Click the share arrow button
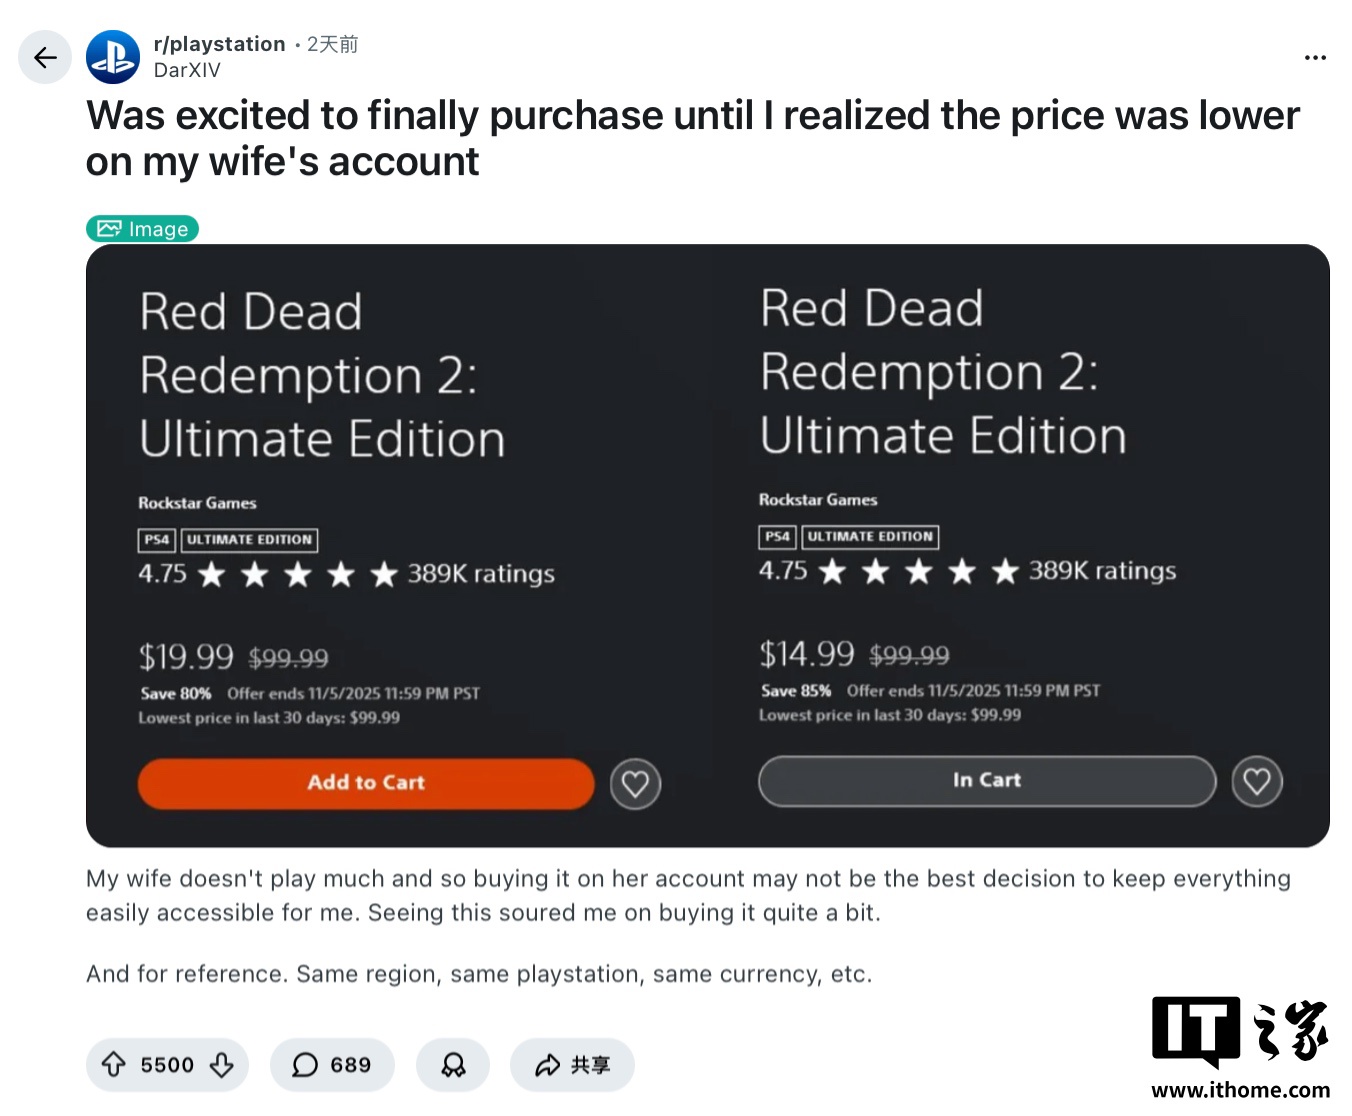The image size is (1352, 1116). (x=572, y=1065)
